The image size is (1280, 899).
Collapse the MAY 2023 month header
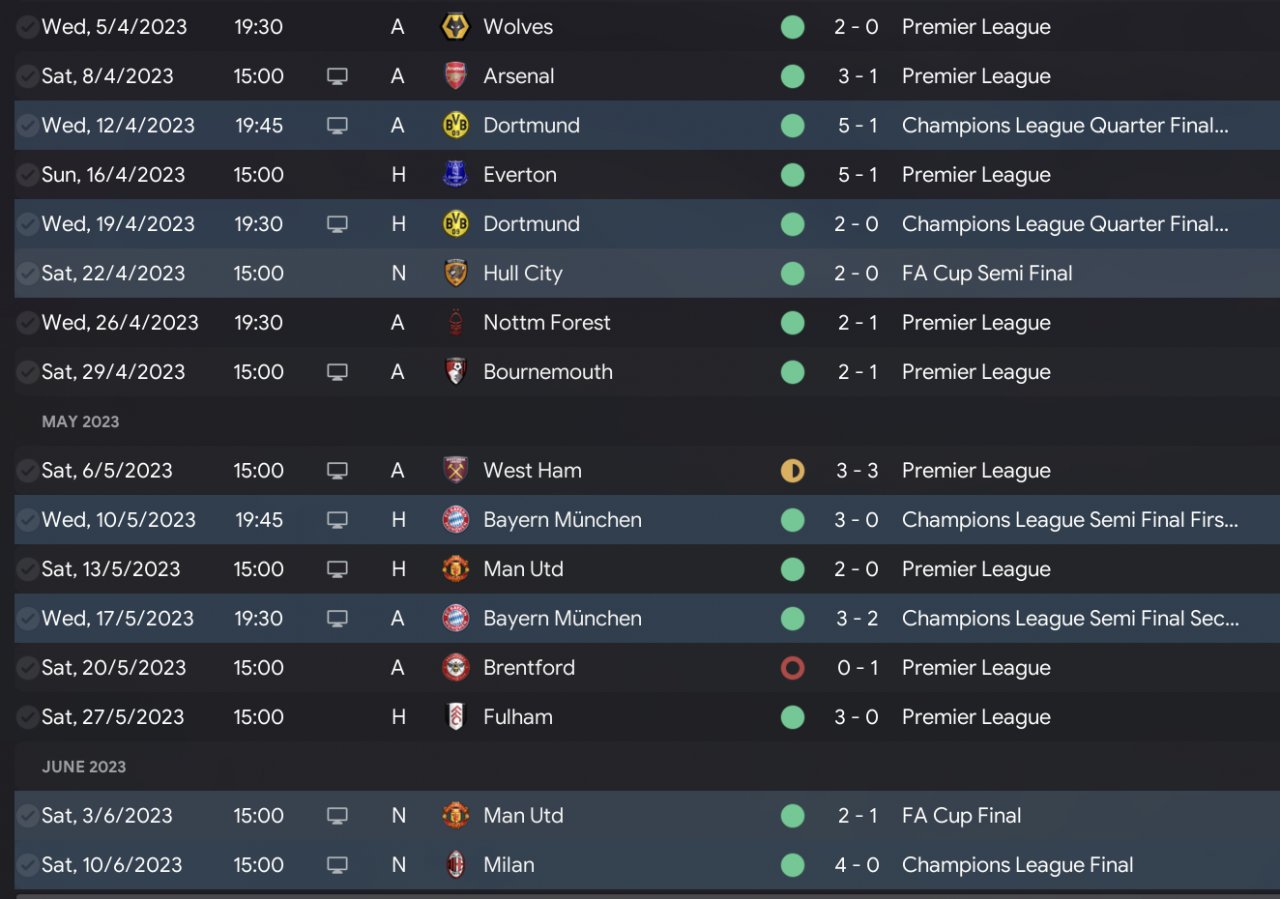tap(80, 422)
